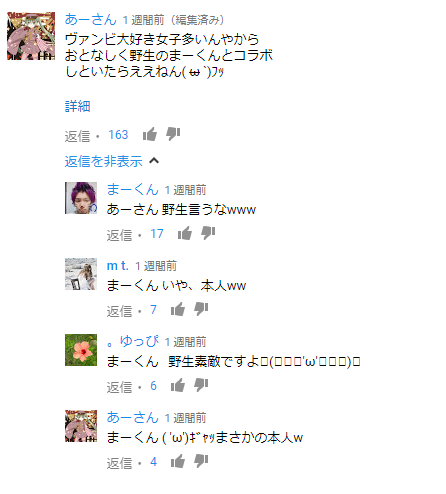Like ゆっぴ's reply with 6 likes
This screenshot has width=446, height=494.
[178, 385]
